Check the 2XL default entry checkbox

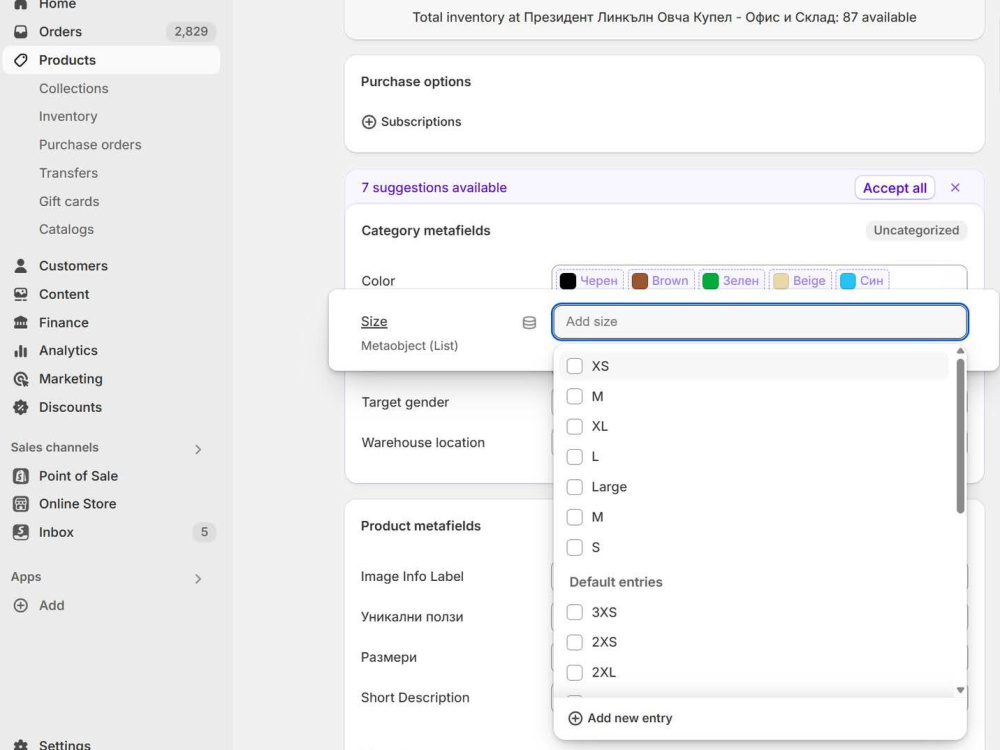point(575,672)
